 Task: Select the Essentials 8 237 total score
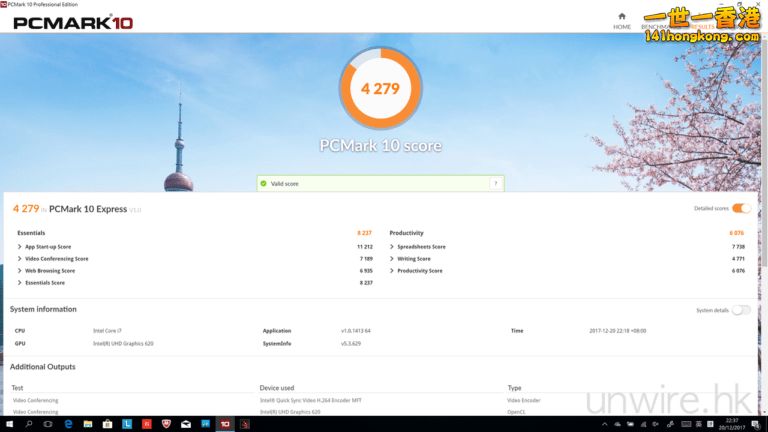(364, 233)
